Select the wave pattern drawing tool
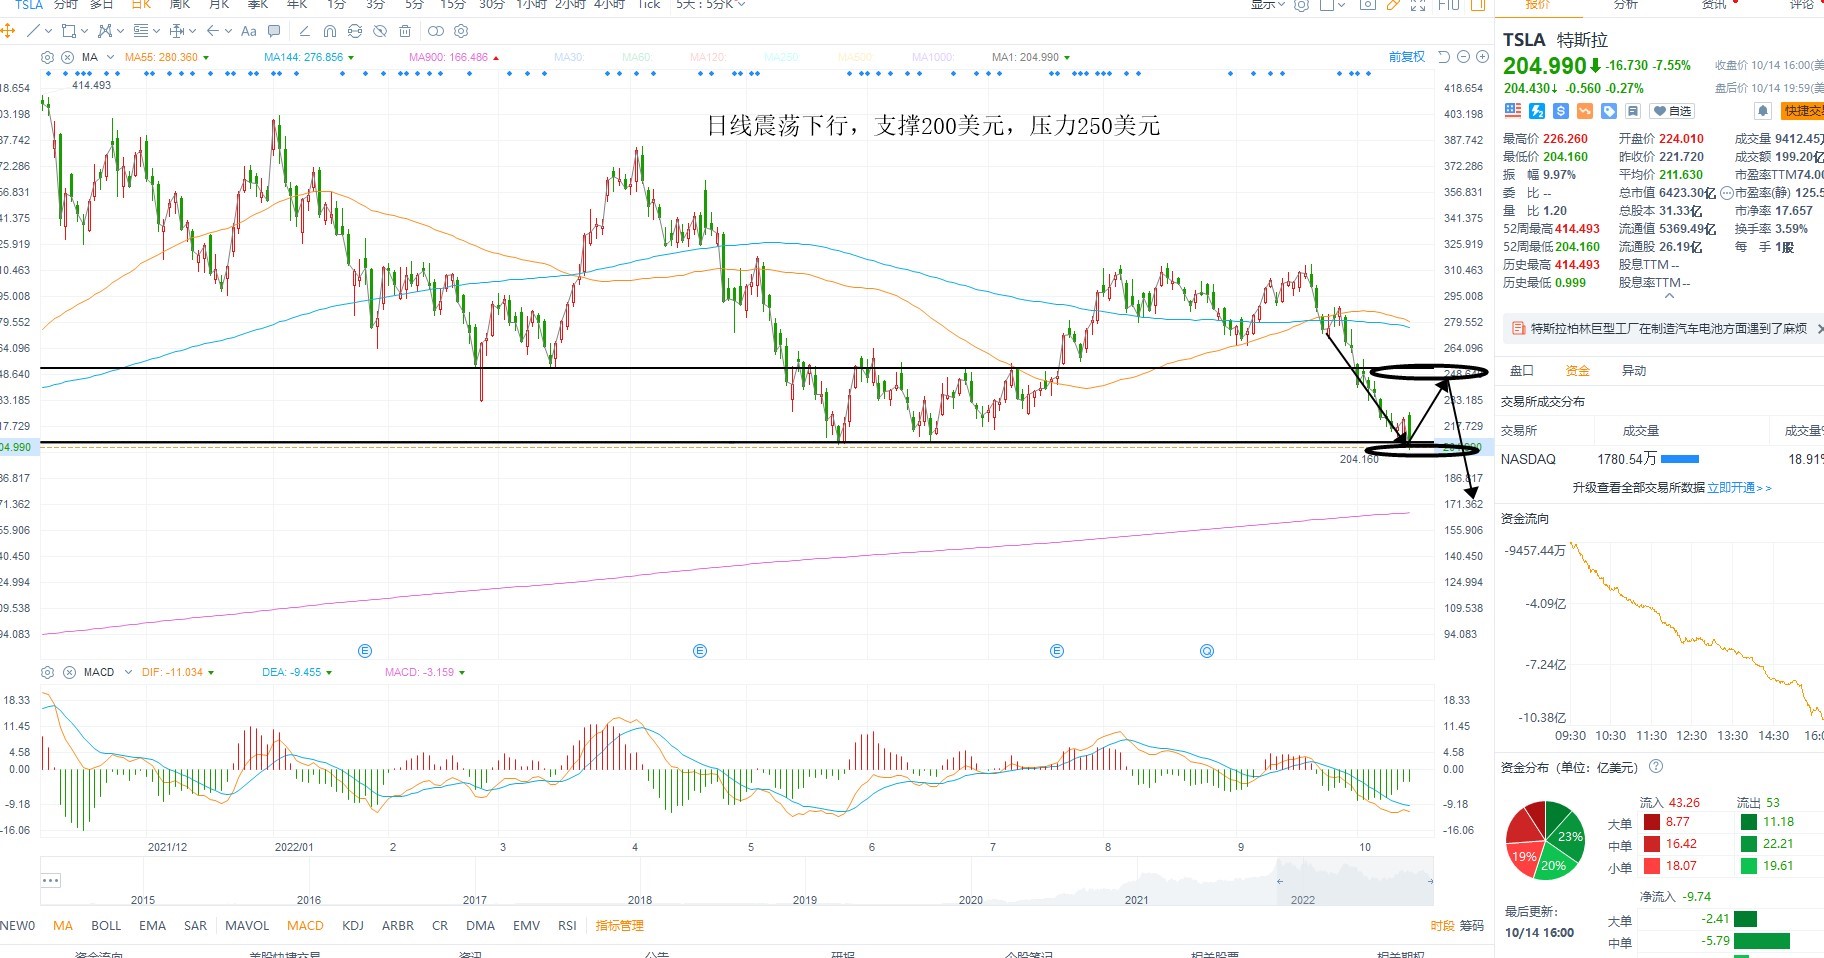The width and height of the screenshot is (1824, 958). click(x=104, y=31)
